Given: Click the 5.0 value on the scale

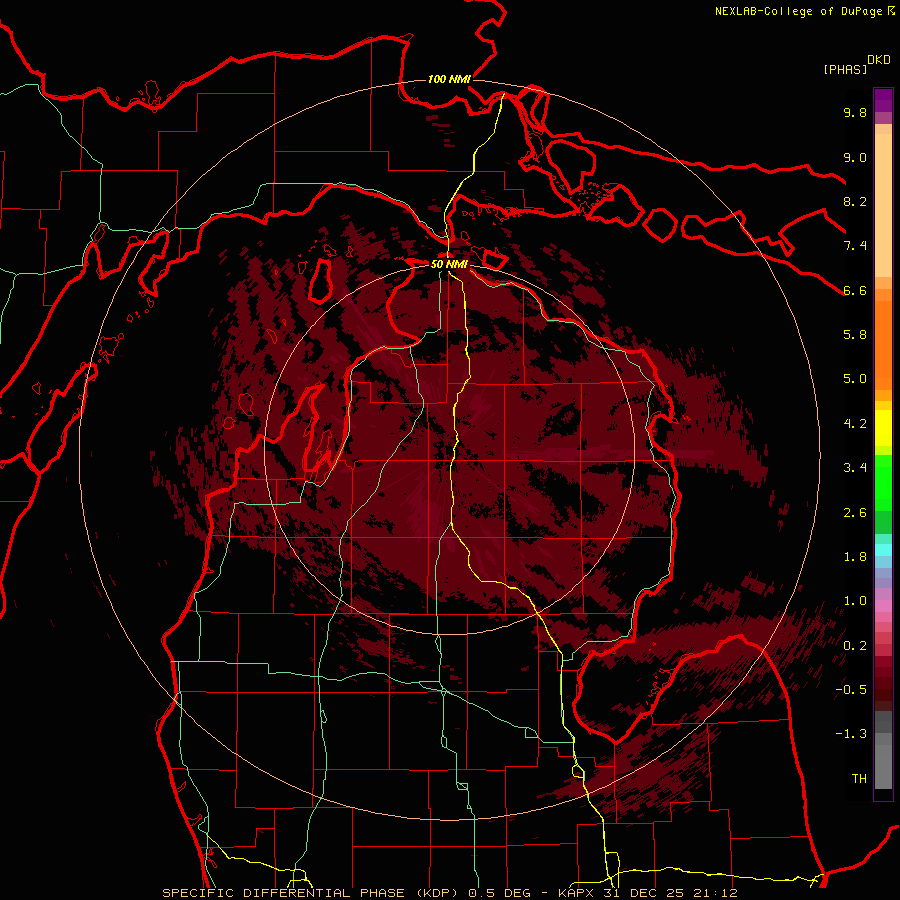Looking at the screenshot, I should click(855, 379).
